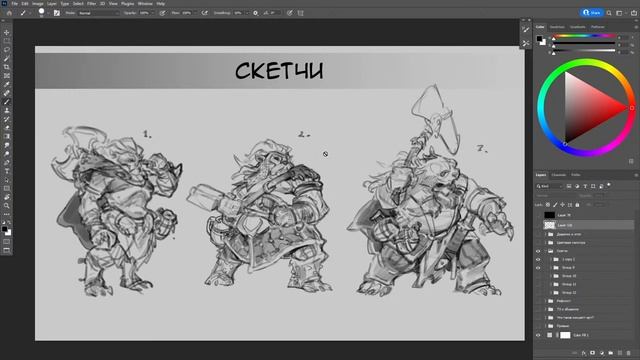Open the layer filter Kind dropdown
This screenshot has height=360, width=640.
pos(550,186)
